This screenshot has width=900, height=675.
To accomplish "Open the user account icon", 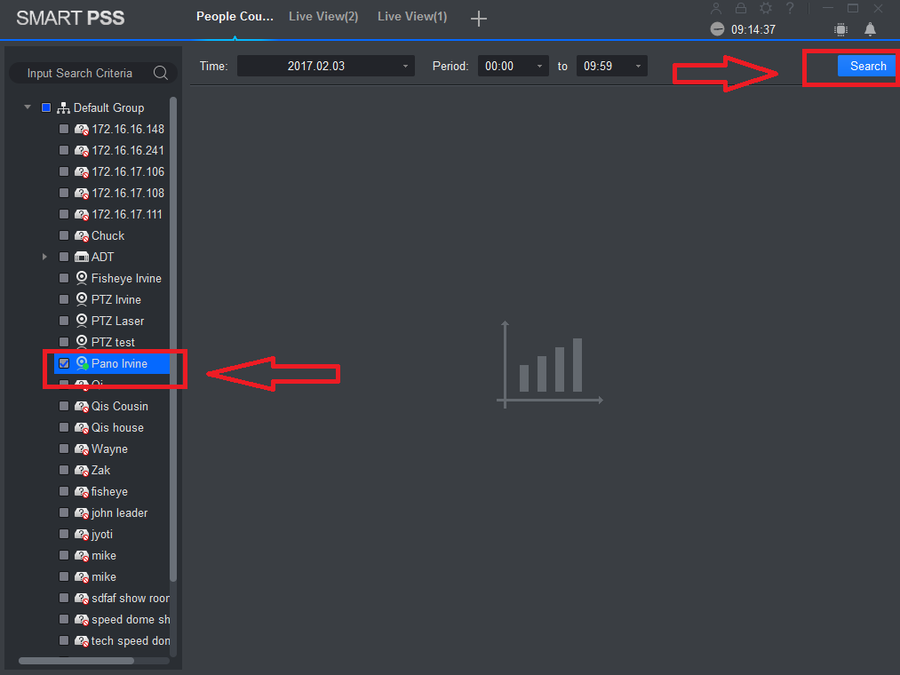I will click(716, 9).
